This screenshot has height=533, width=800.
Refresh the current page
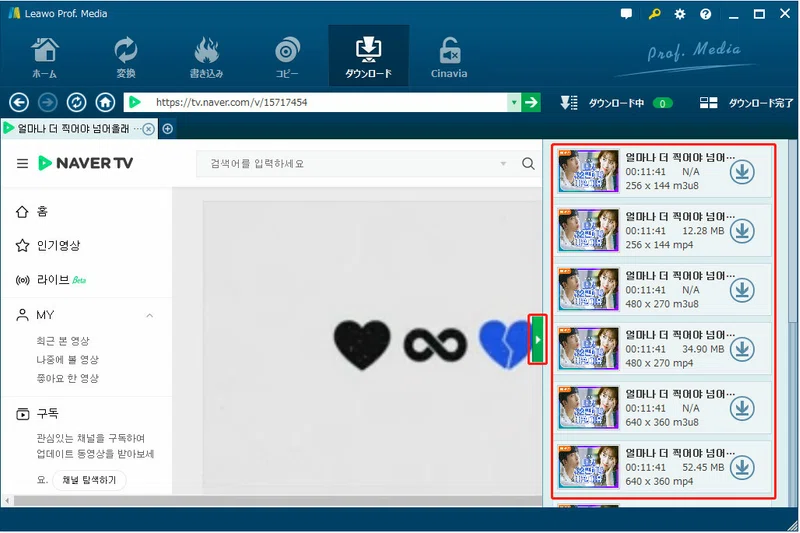click(x=77, y=103)
